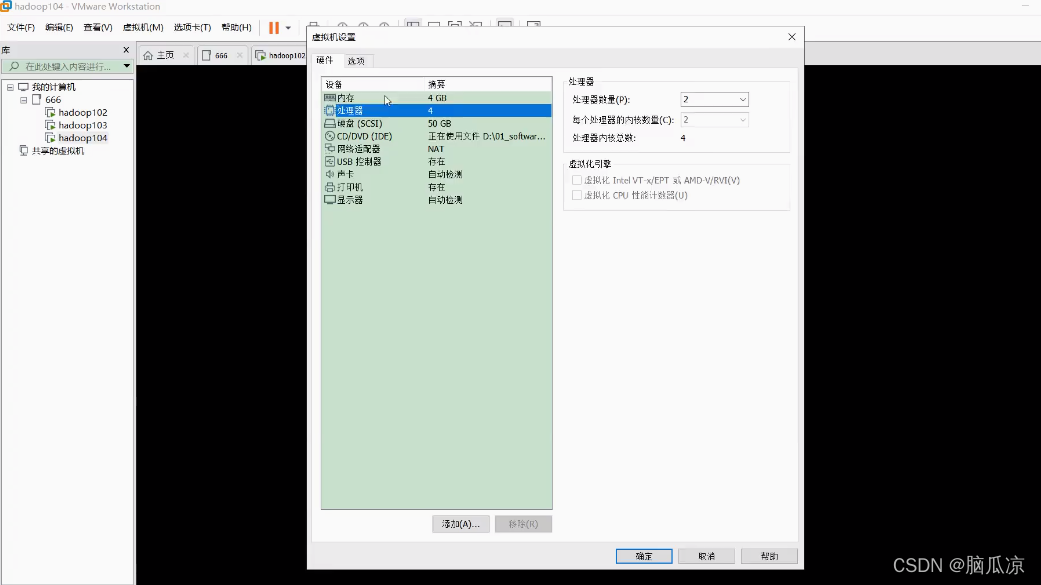
Task: Collapse the 666 folder tree node
Action: (23, 100)
